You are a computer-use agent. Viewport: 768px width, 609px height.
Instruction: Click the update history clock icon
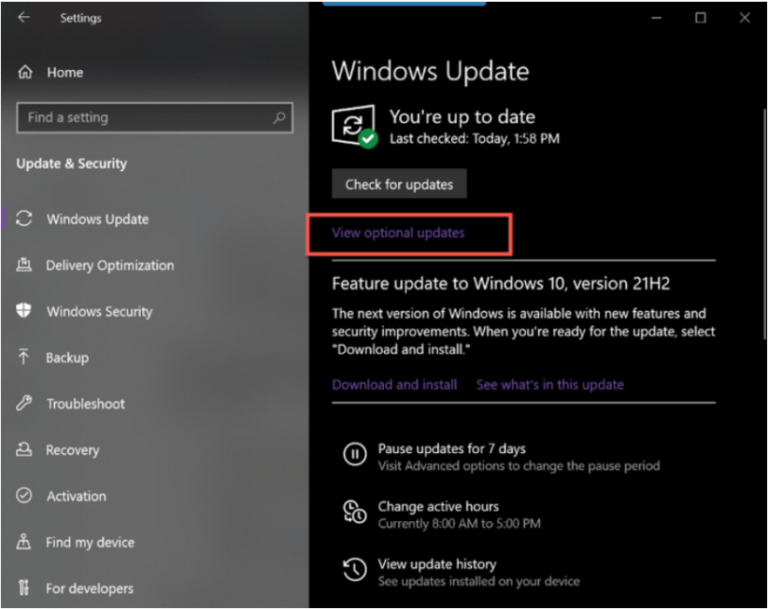point(355,569)
